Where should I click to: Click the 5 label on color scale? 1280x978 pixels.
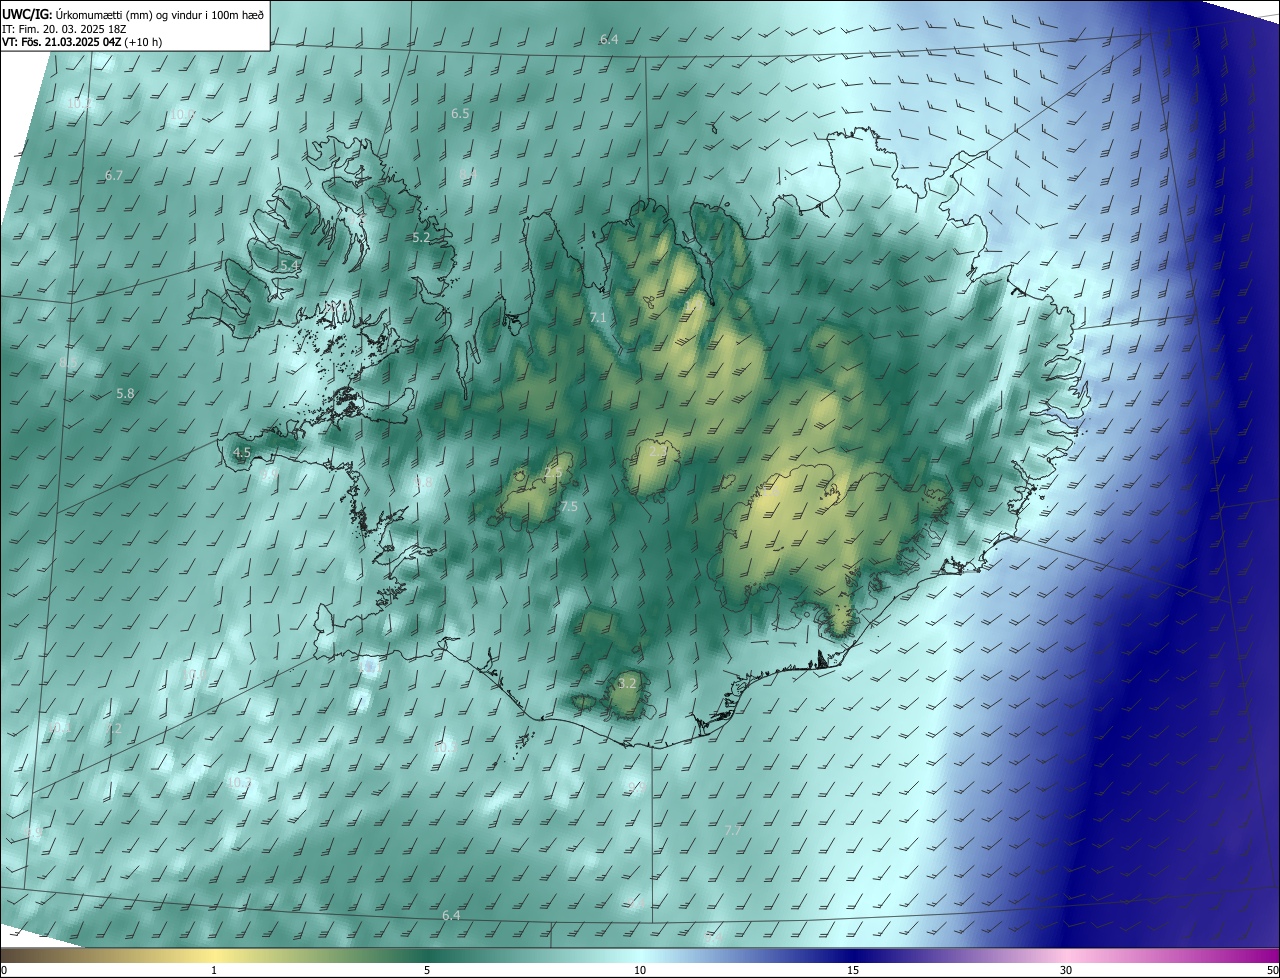pyautogui.click(x=427, y=971)
